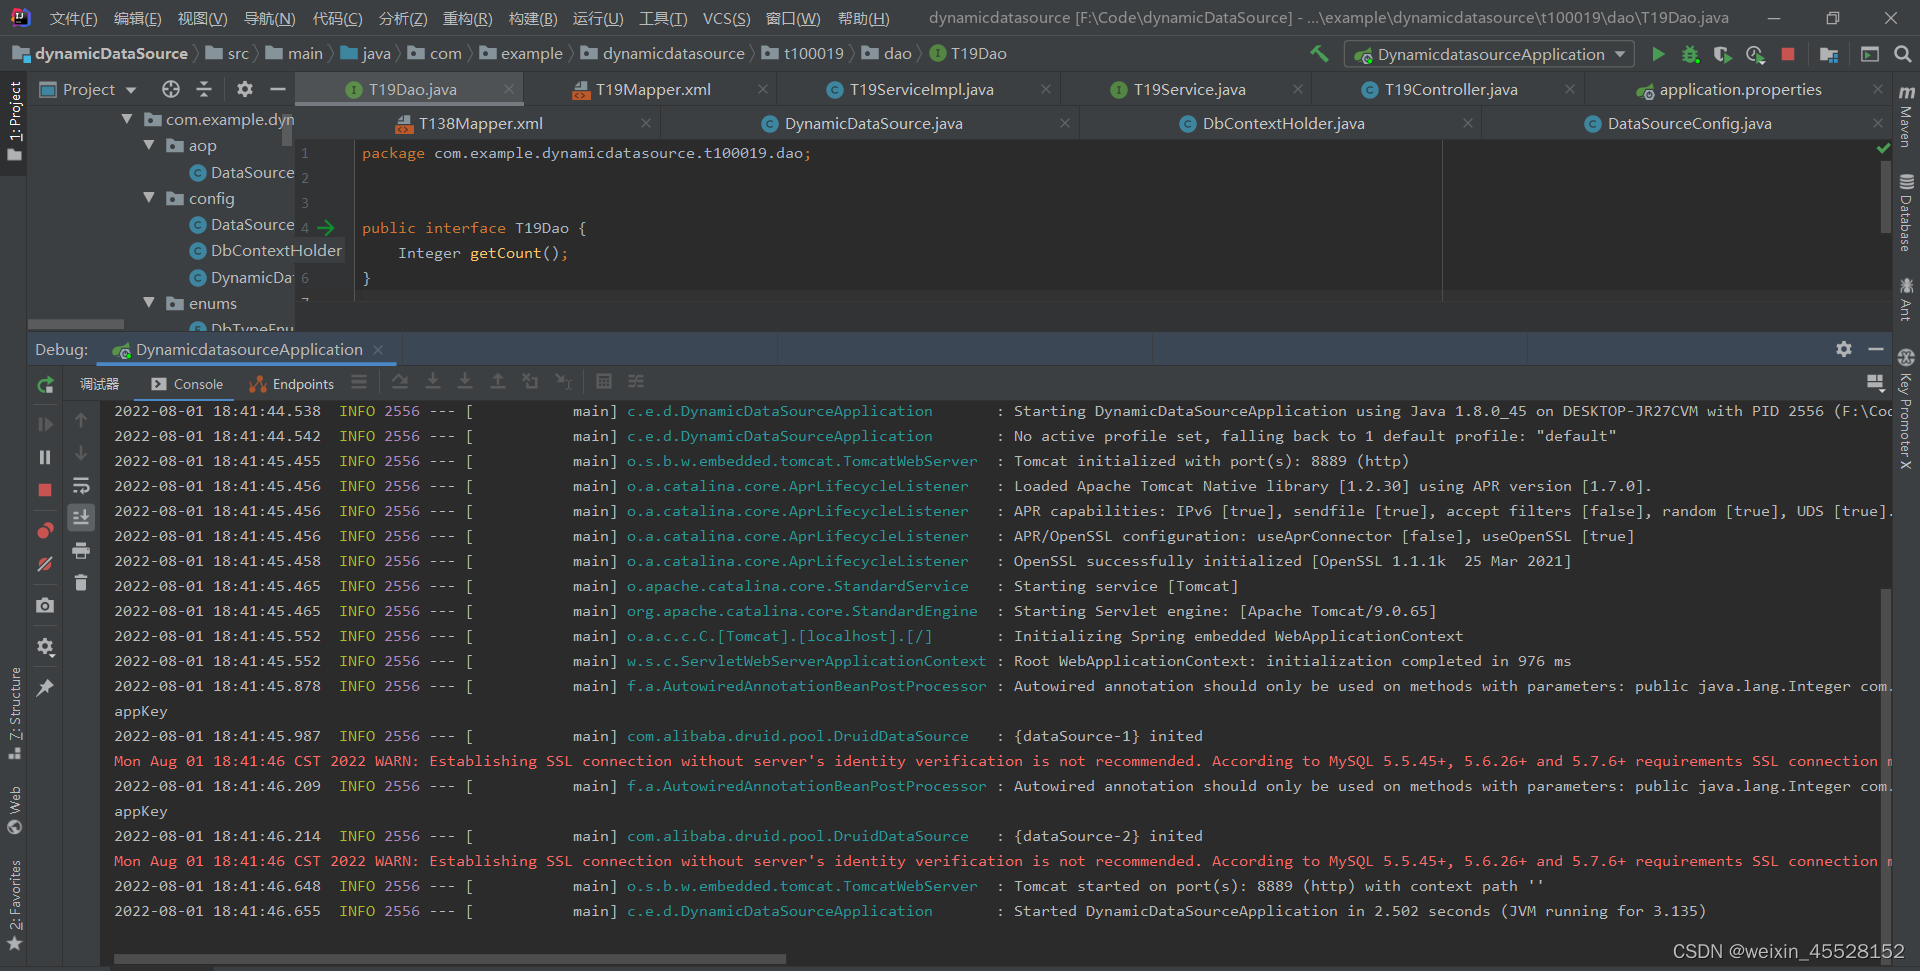The width and height of the screenshot is (1920, 971).
Task: Collapse the enums folder
Action: coord(149,303)
